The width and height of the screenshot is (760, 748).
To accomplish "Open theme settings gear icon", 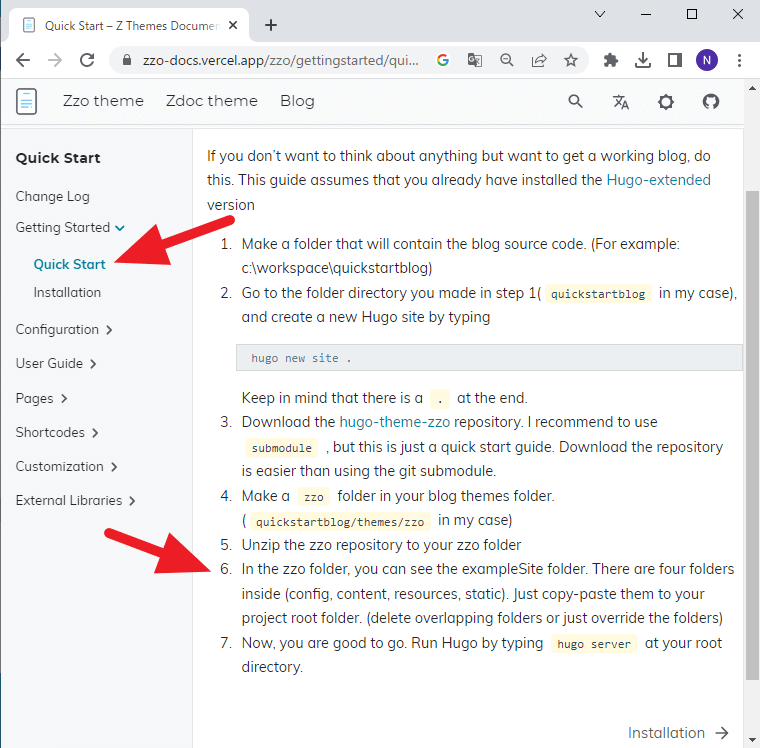I will click(x=666, y=101).
